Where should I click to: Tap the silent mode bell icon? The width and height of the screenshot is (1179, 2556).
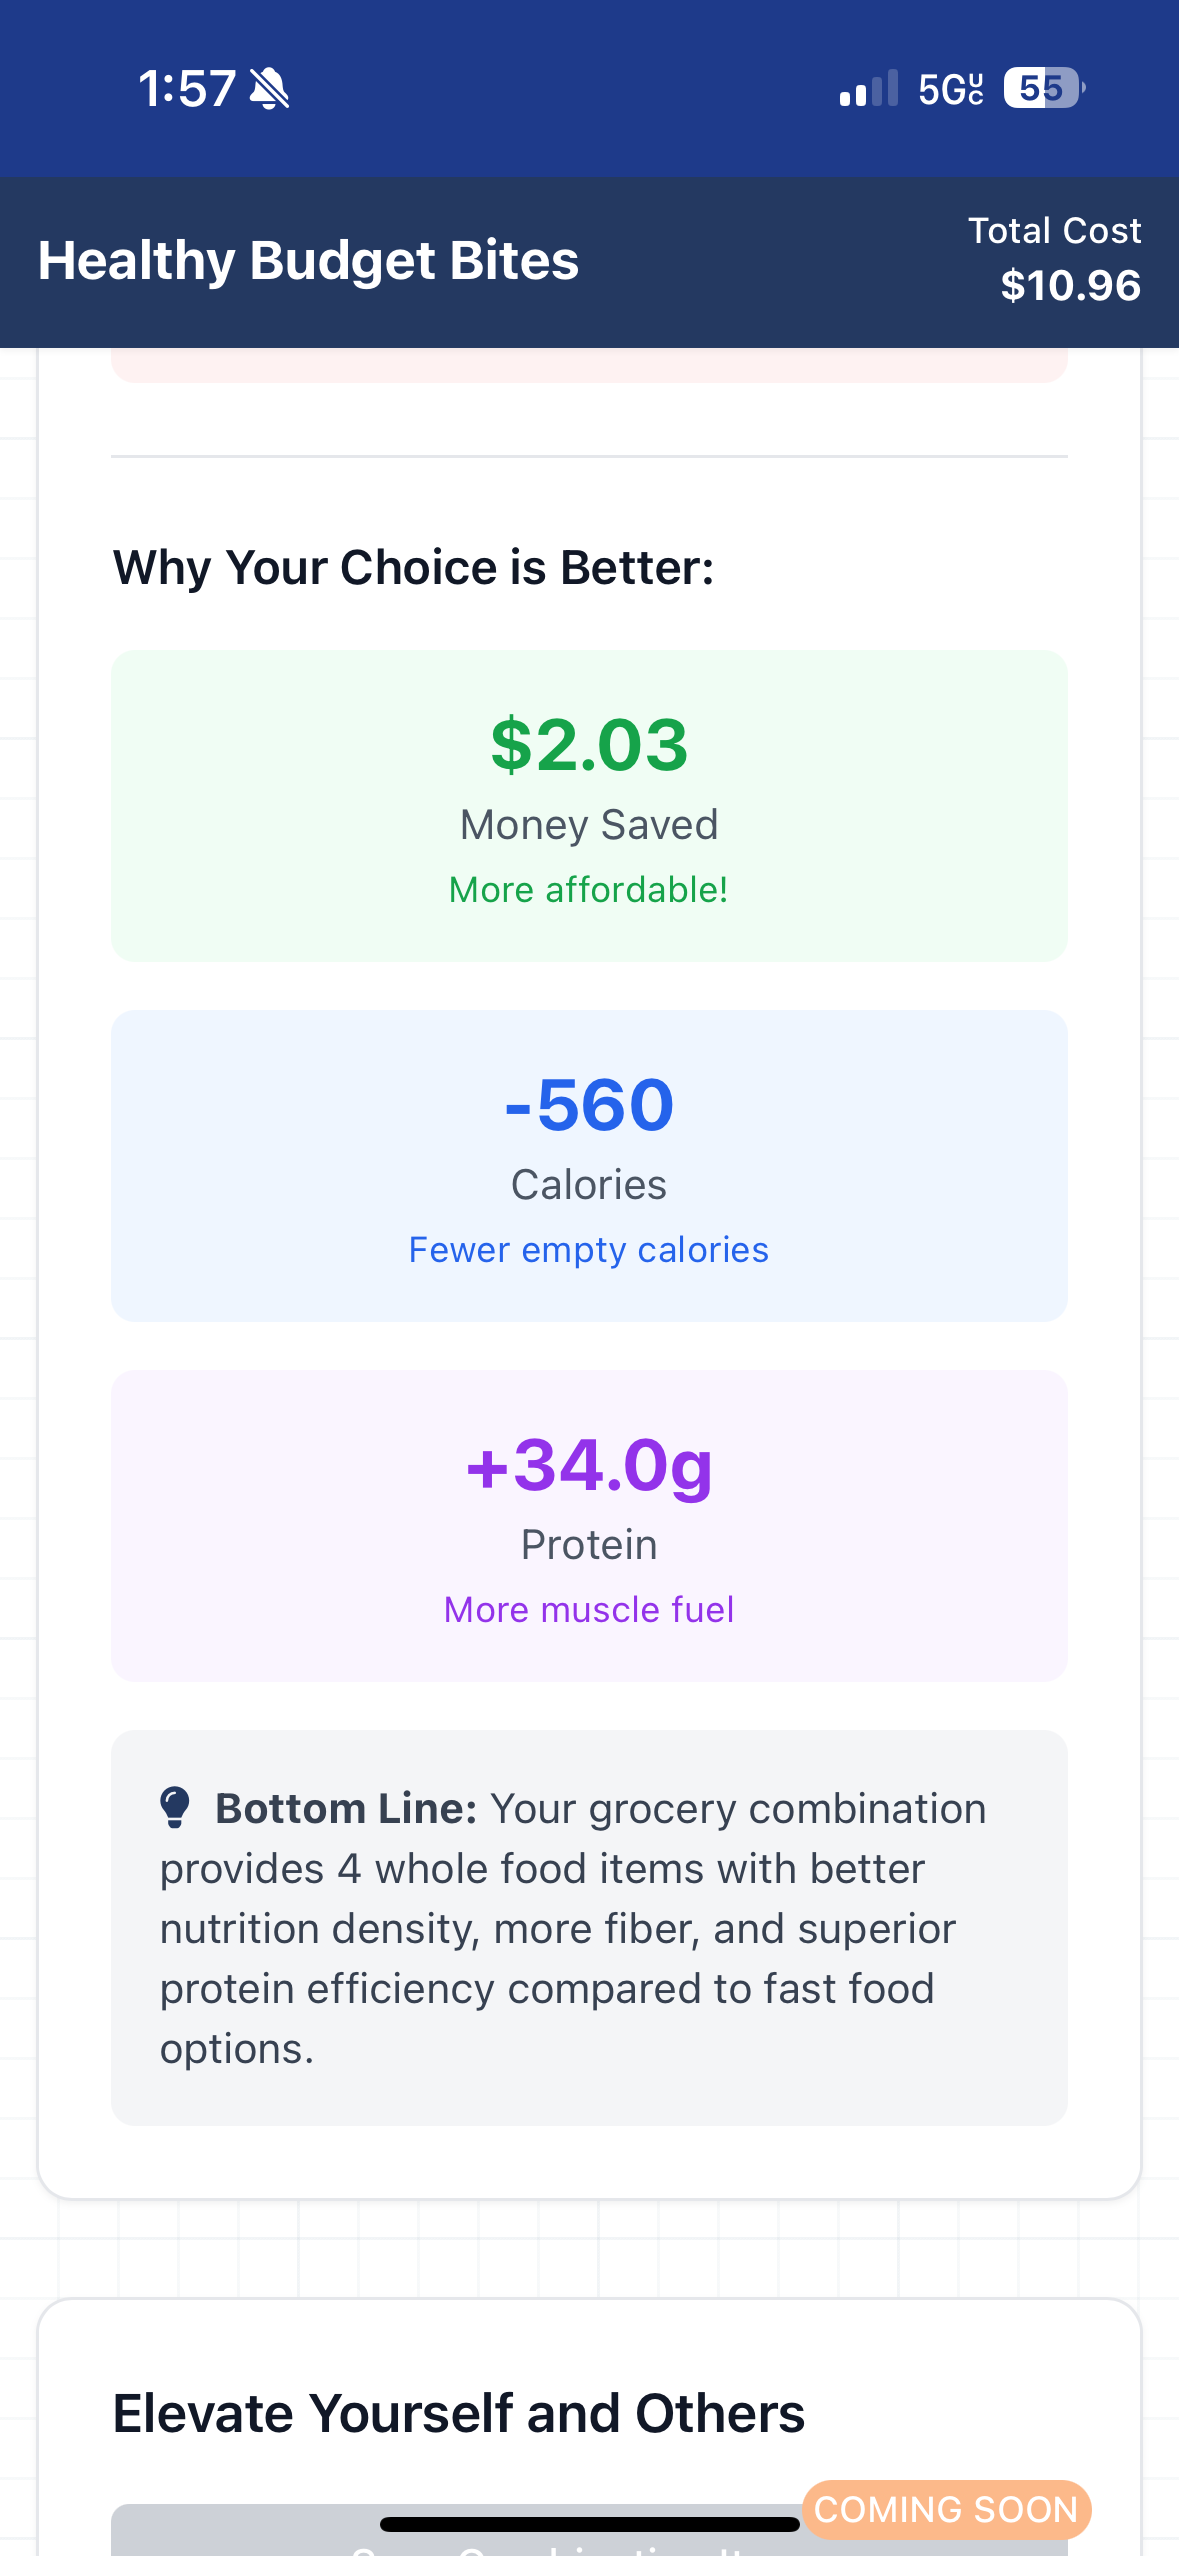[x=270, y=88]
